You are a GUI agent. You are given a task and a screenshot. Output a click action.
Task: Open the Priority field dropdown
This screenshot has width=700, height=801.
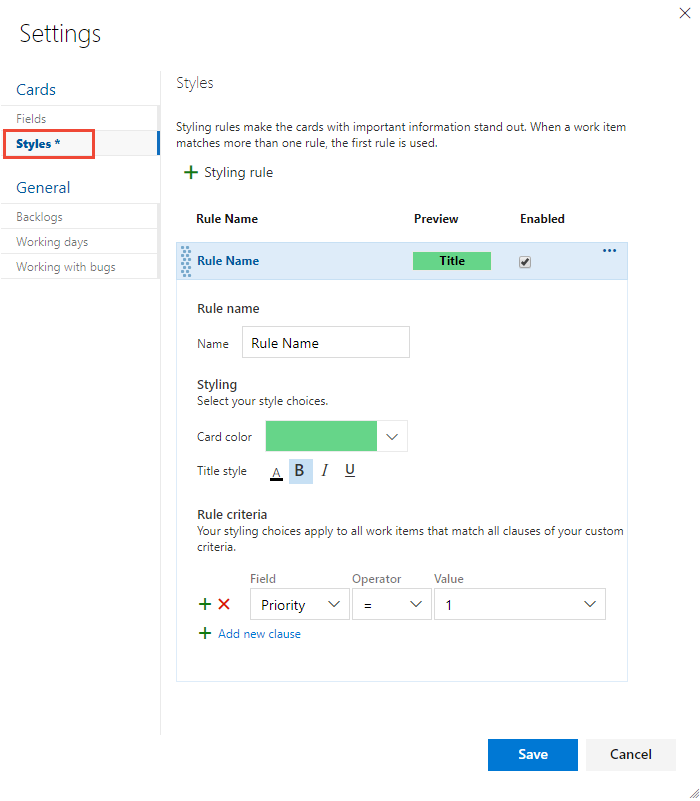tap(299, 604)
